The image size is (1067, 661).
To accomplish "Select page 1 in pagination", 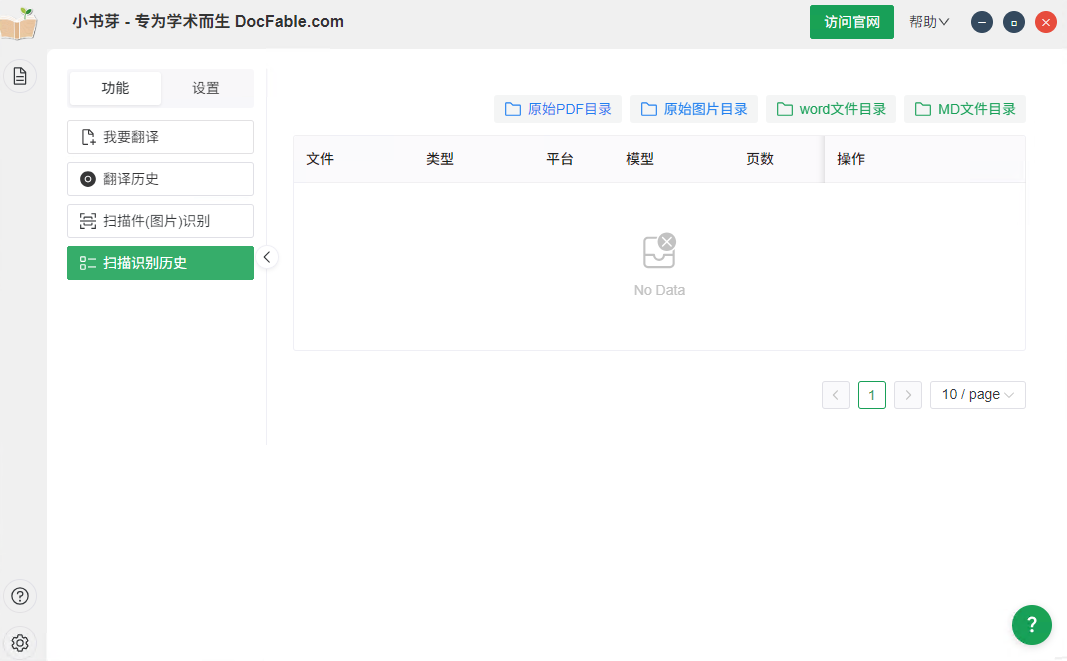I will (871, 395).
